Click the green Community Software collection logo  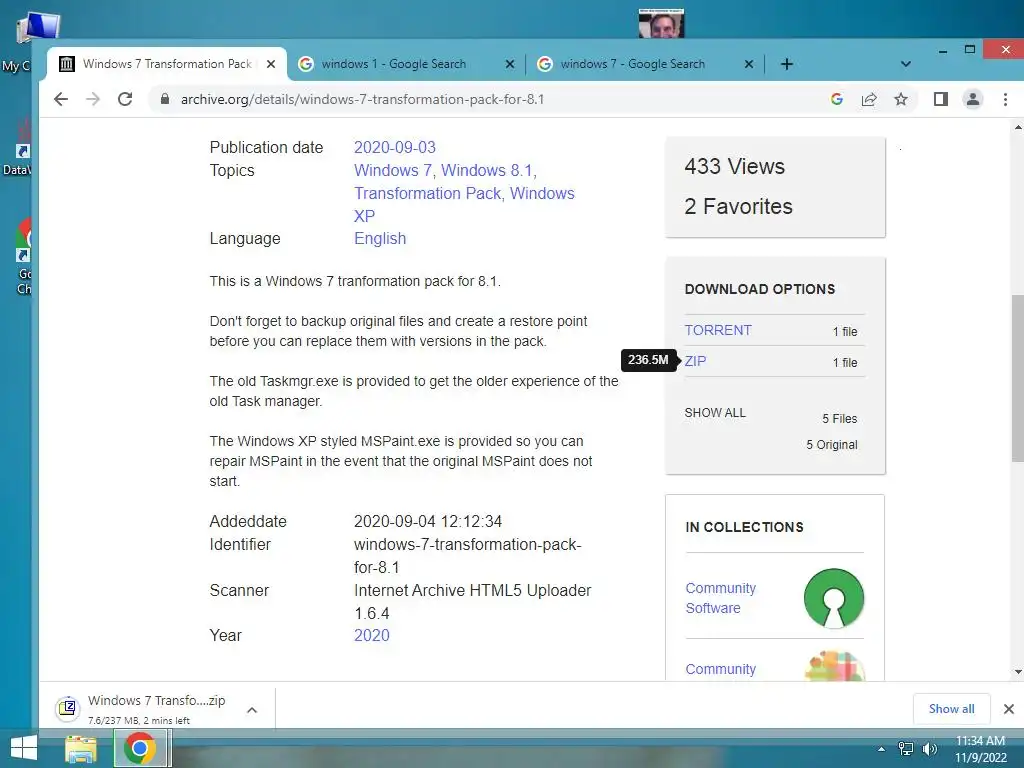coord(834,598)
